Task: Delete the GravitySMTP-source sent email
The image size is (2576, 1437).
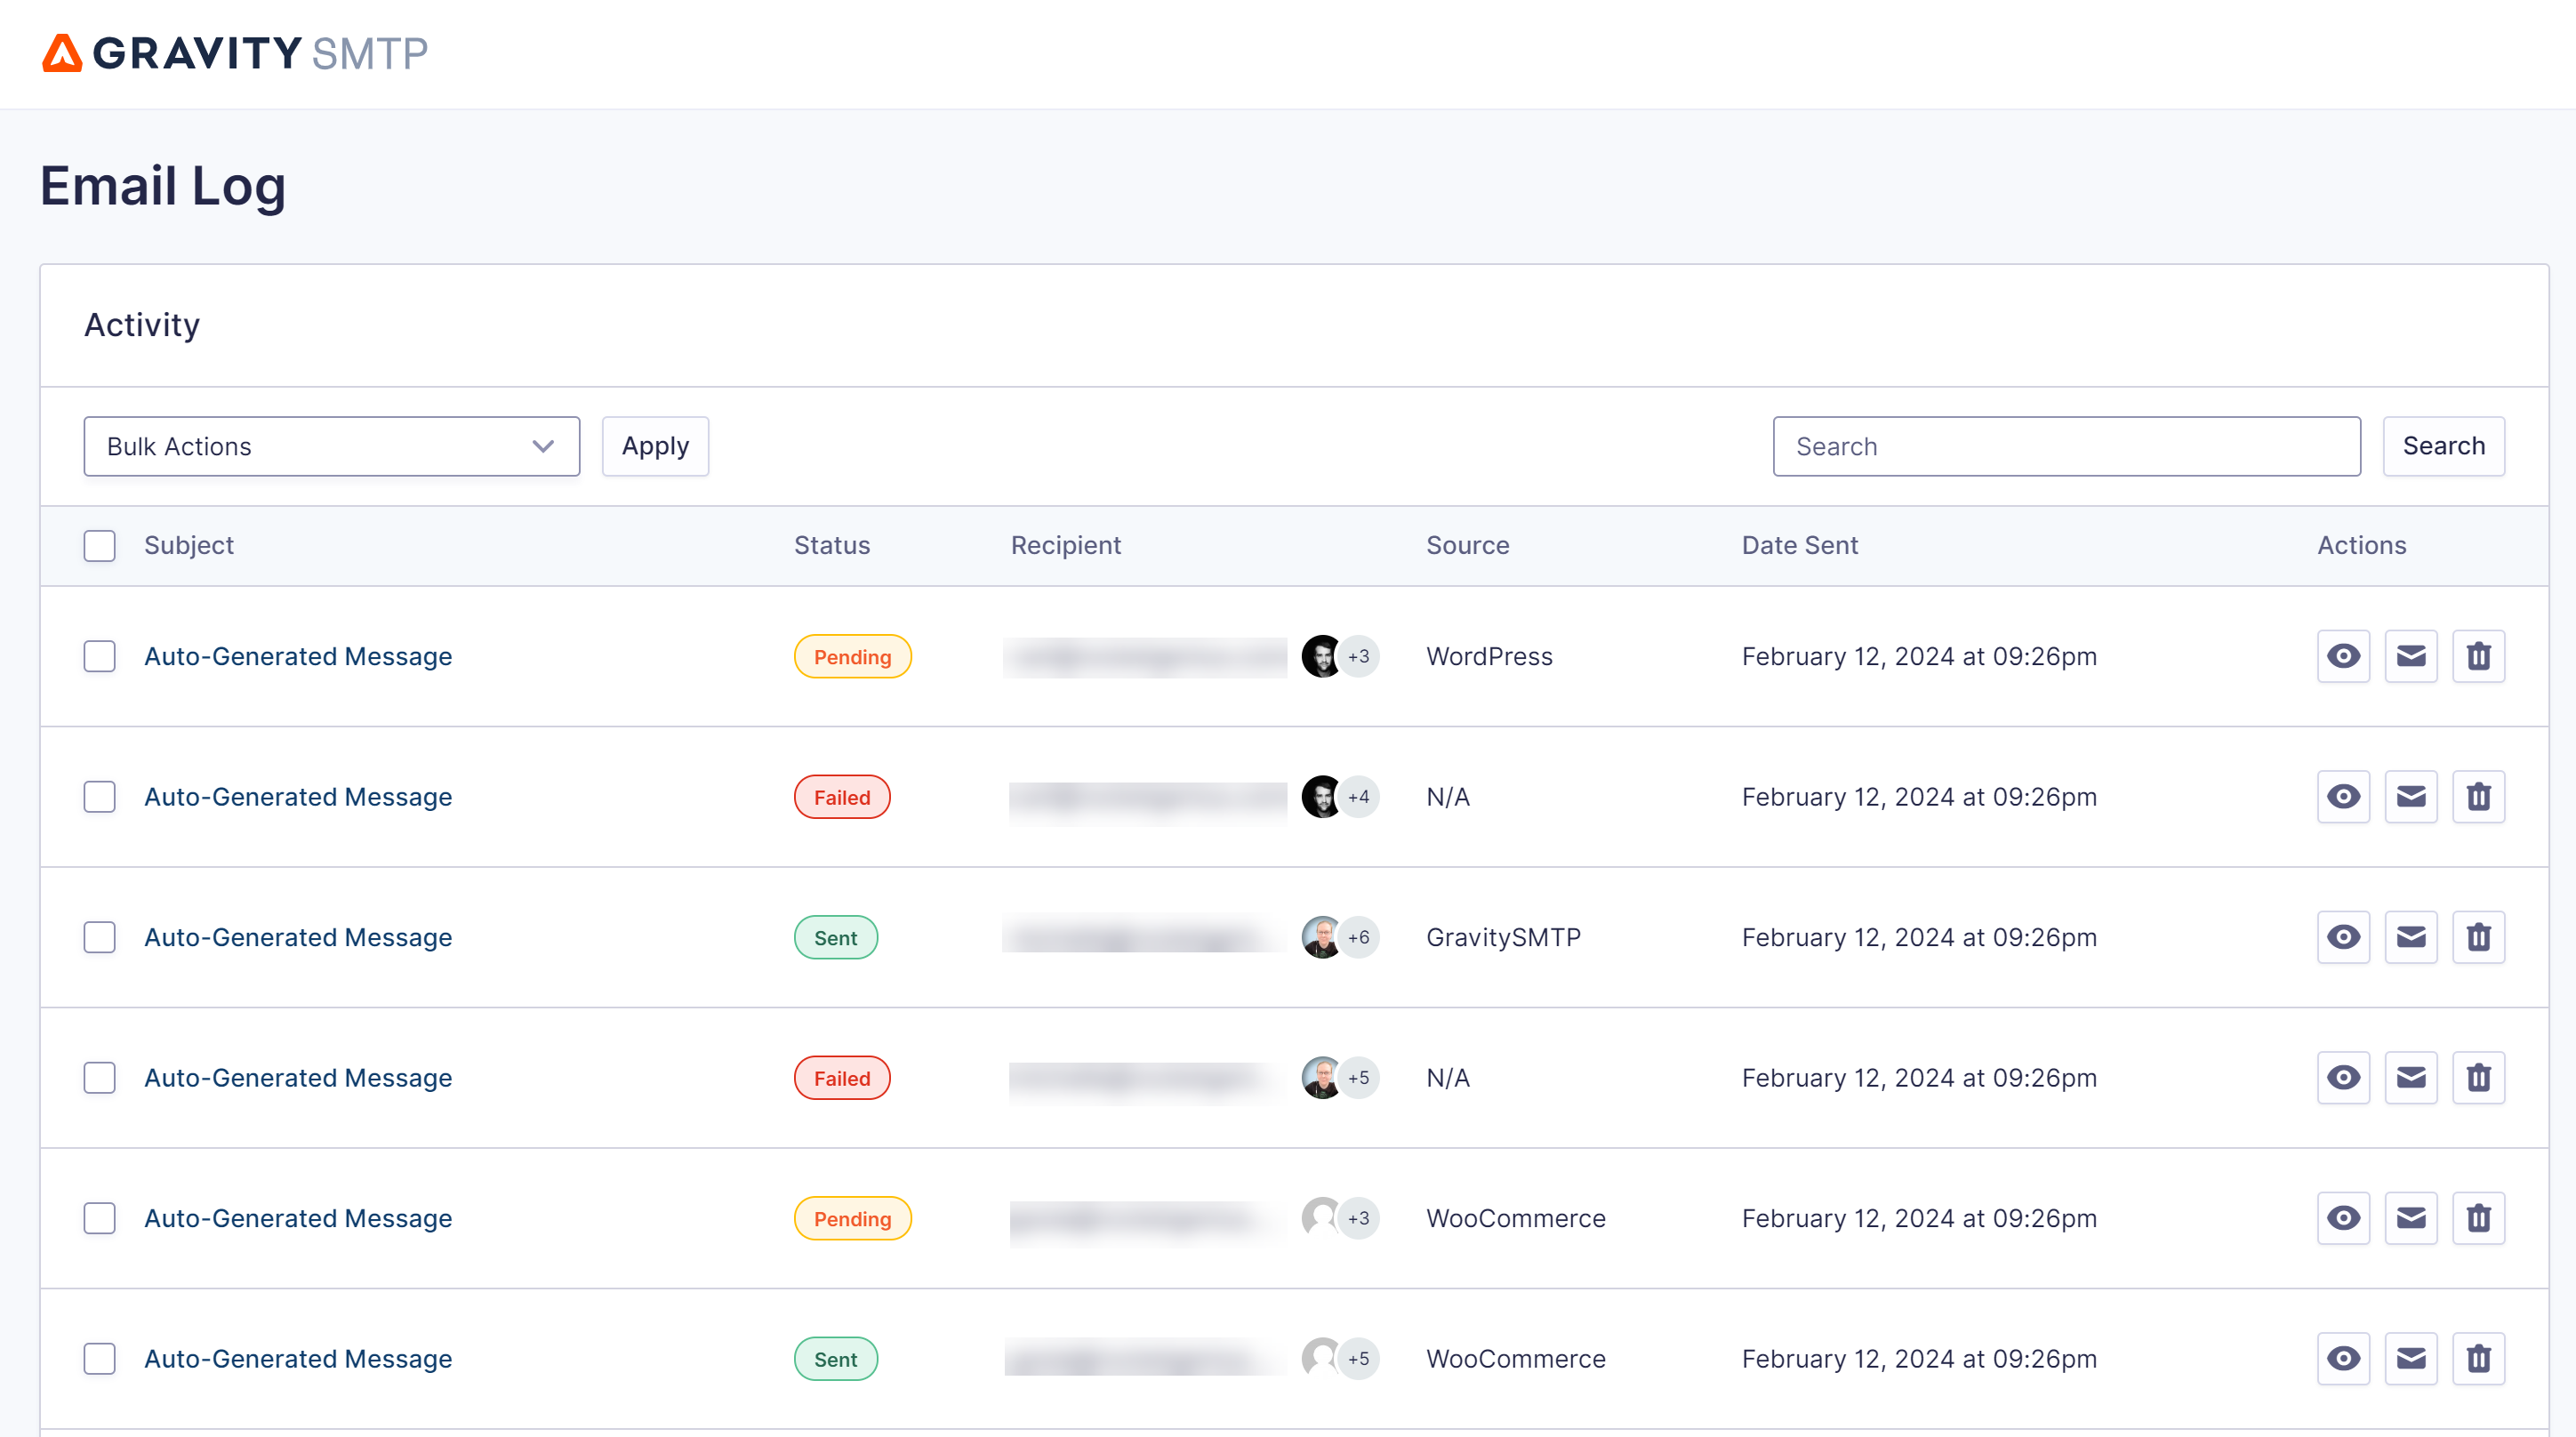Action: (2478, 937)
